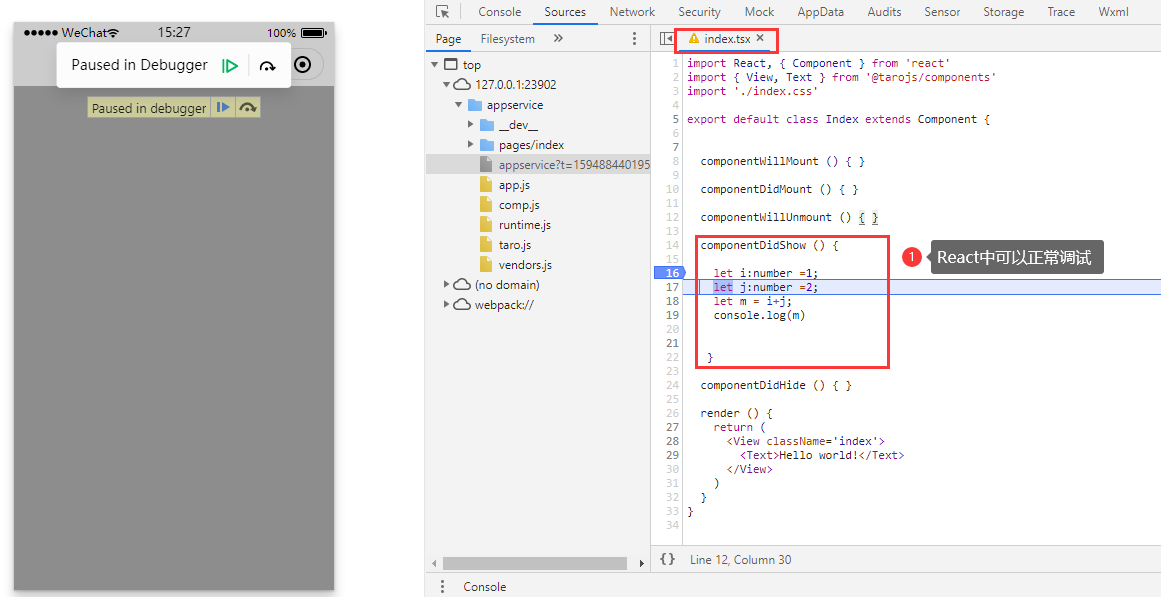Toggle the breakpoint on line 16
This screenshot has height=597, width=1161.
[x=670, y=272]
